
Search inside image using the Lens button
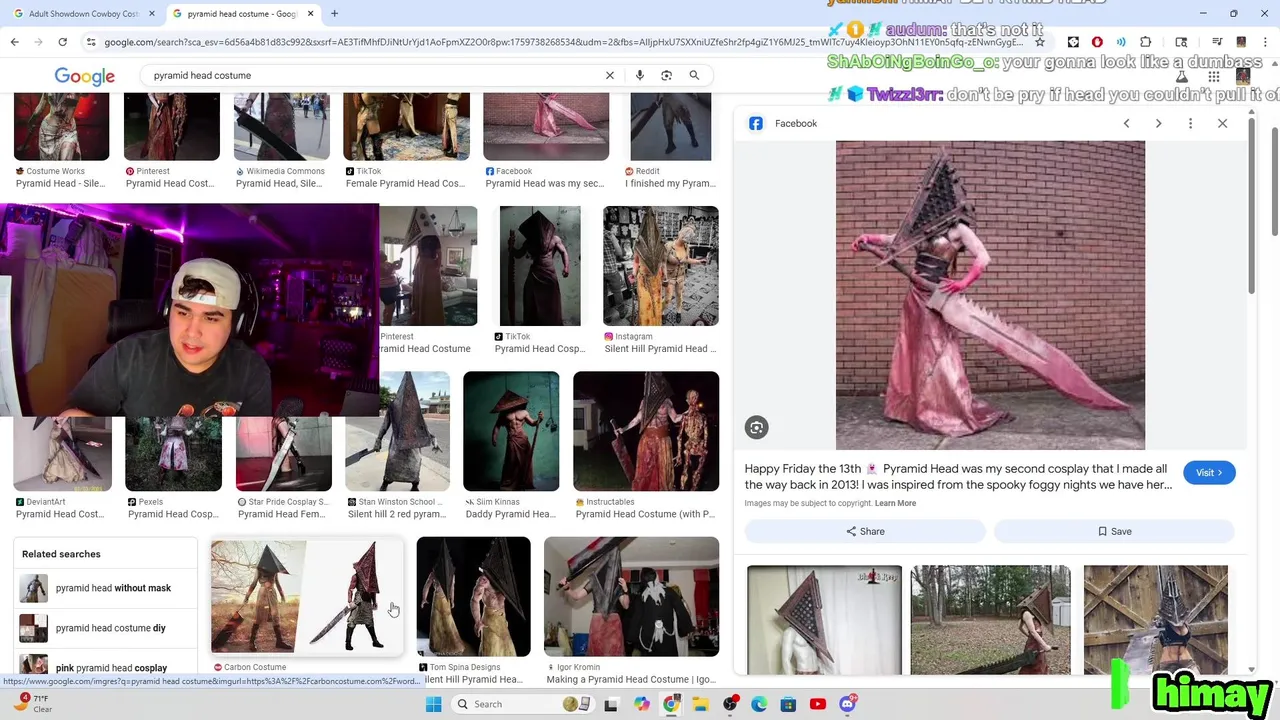click(756, 428)
